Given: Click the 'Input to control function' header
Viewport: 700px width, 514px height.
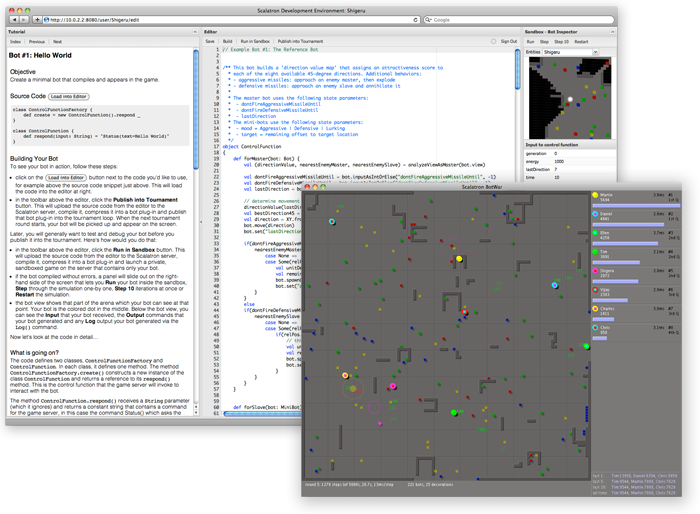Looking at the screenshot, I should click(552, 145).
